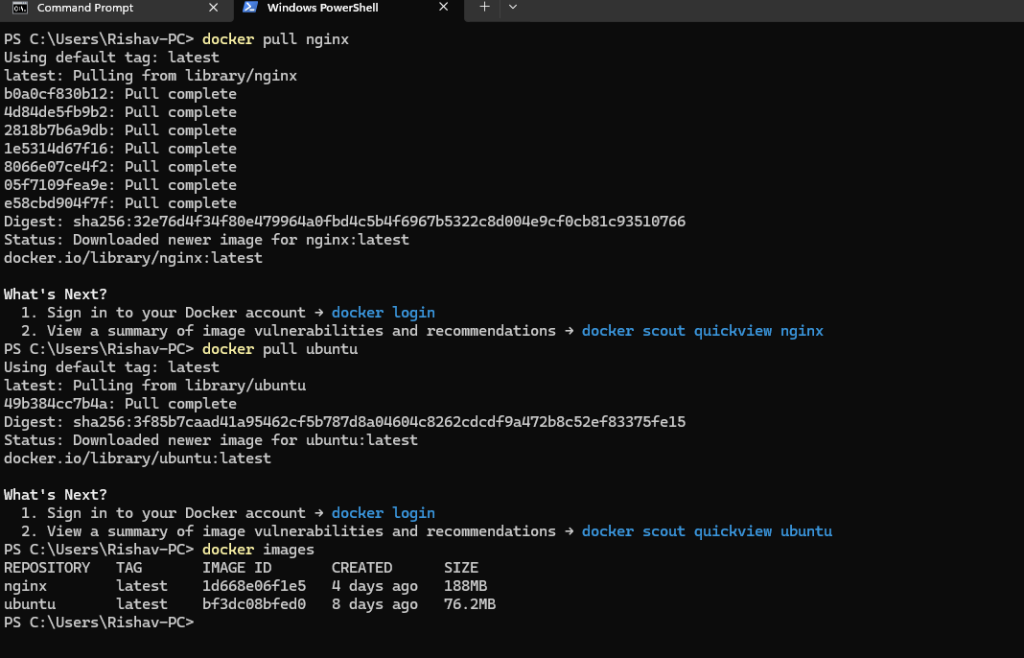Click layer '4d84de5fb9b2: Pull complete'
This screenshot has height=658, width=1024.
(120, 112)
